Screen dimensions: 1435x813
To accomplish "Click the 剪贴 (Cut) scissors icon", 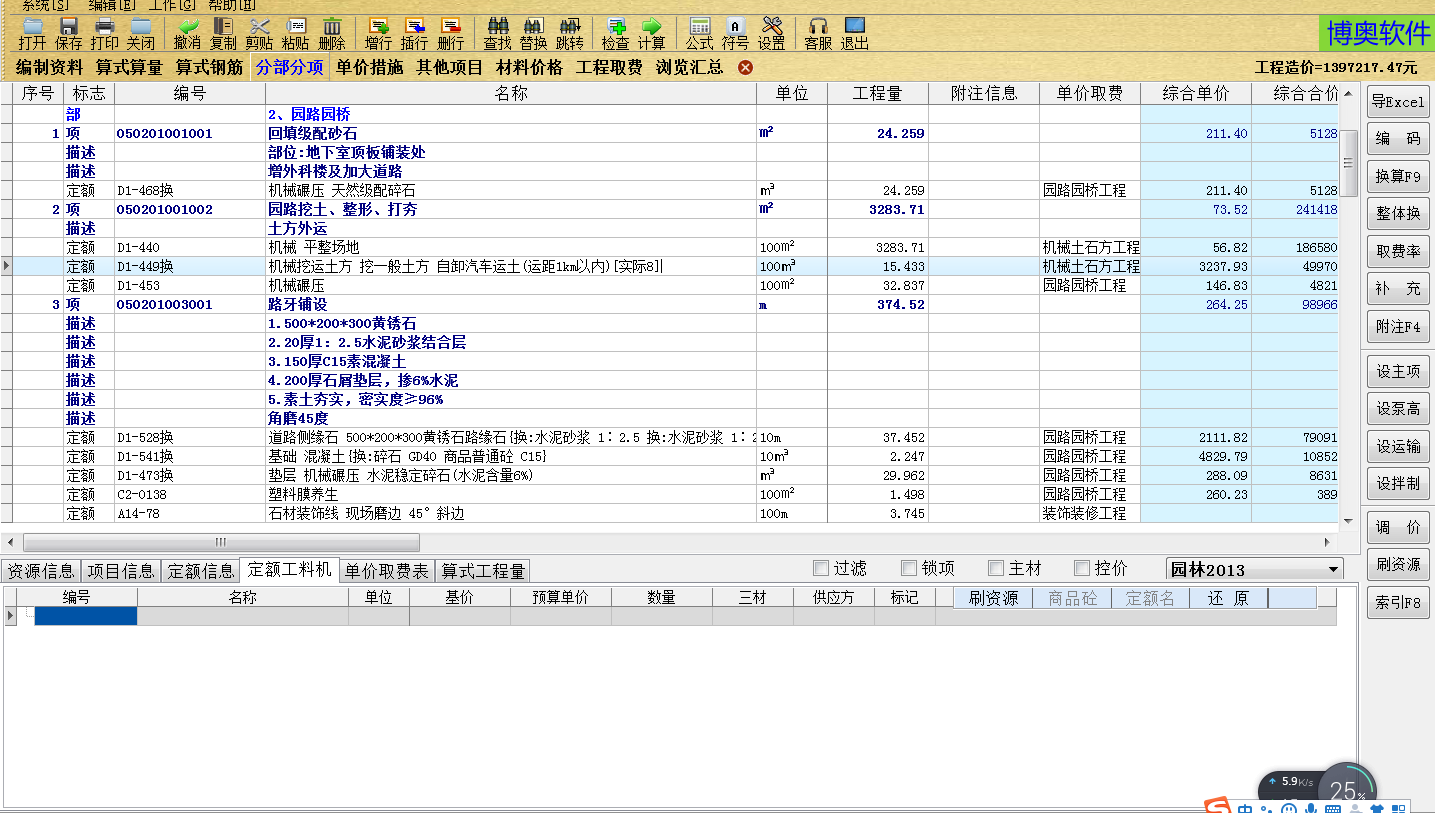I will pos(259,33).
